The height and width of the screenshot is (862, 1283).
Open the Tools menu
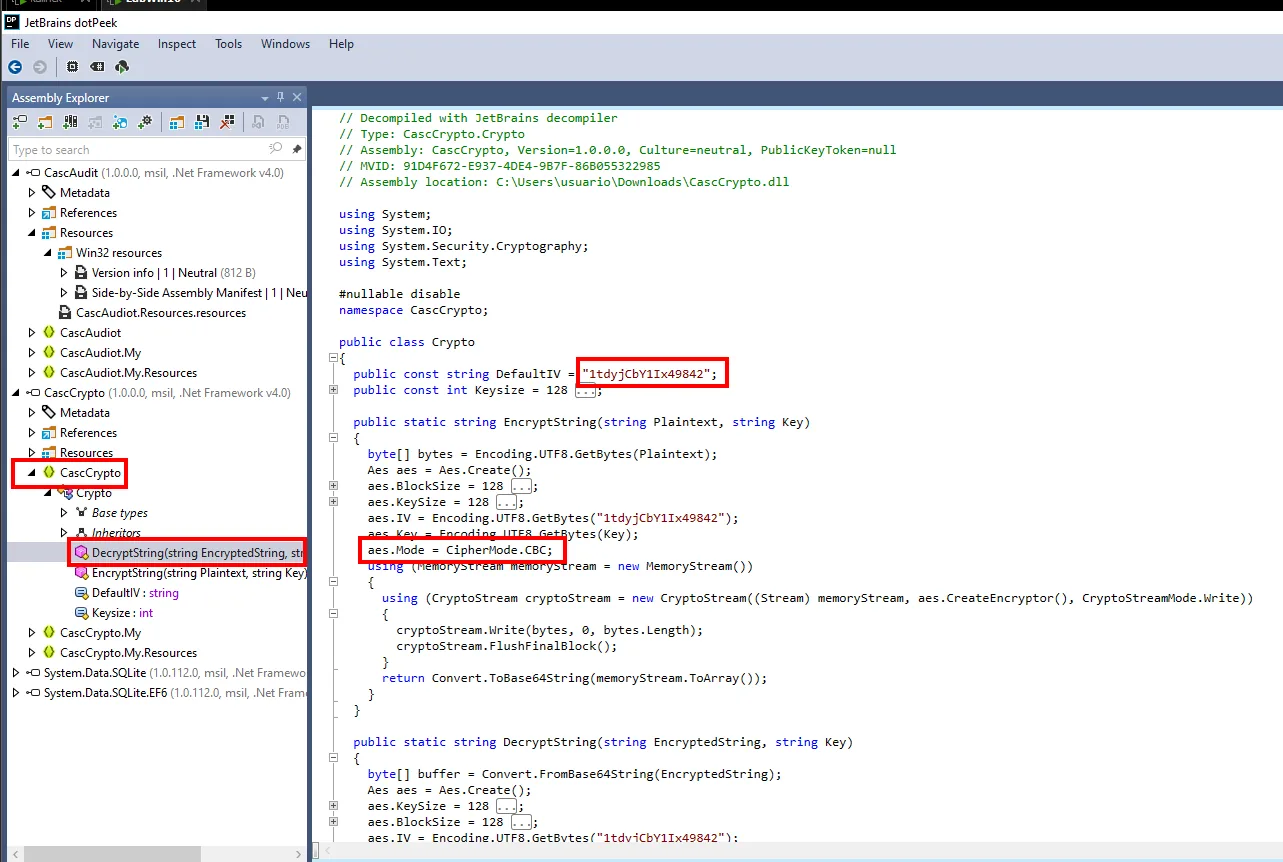tap(229, 44)
